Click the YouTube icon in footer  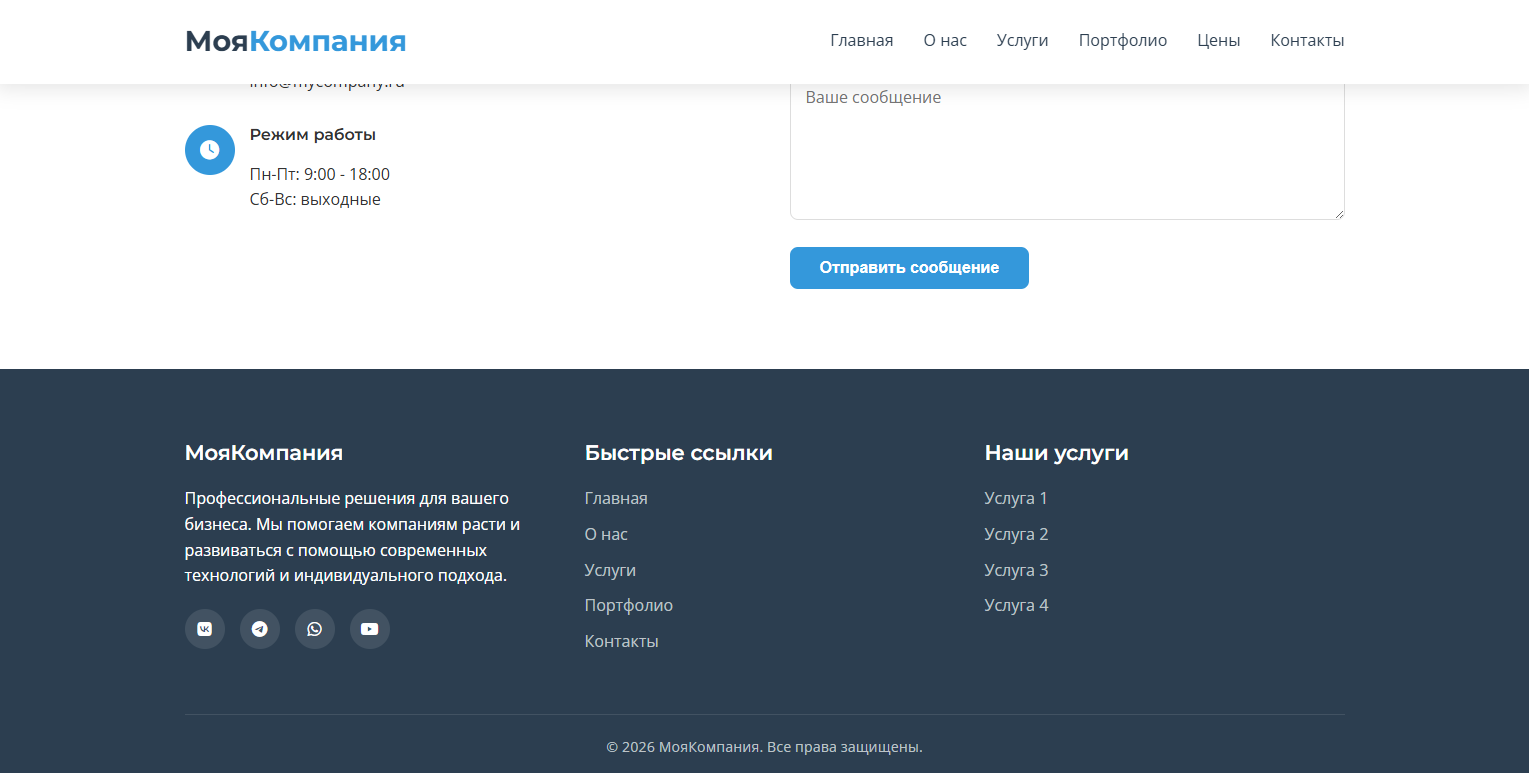click(370, 629)
